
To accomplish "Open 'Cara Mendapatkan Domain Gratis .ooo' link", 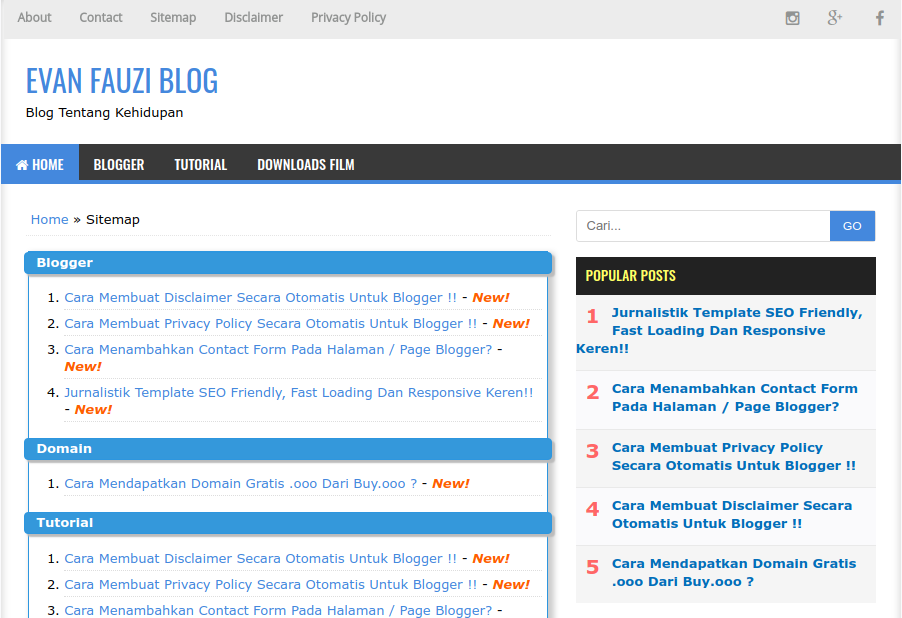I will tap(238, 483).
